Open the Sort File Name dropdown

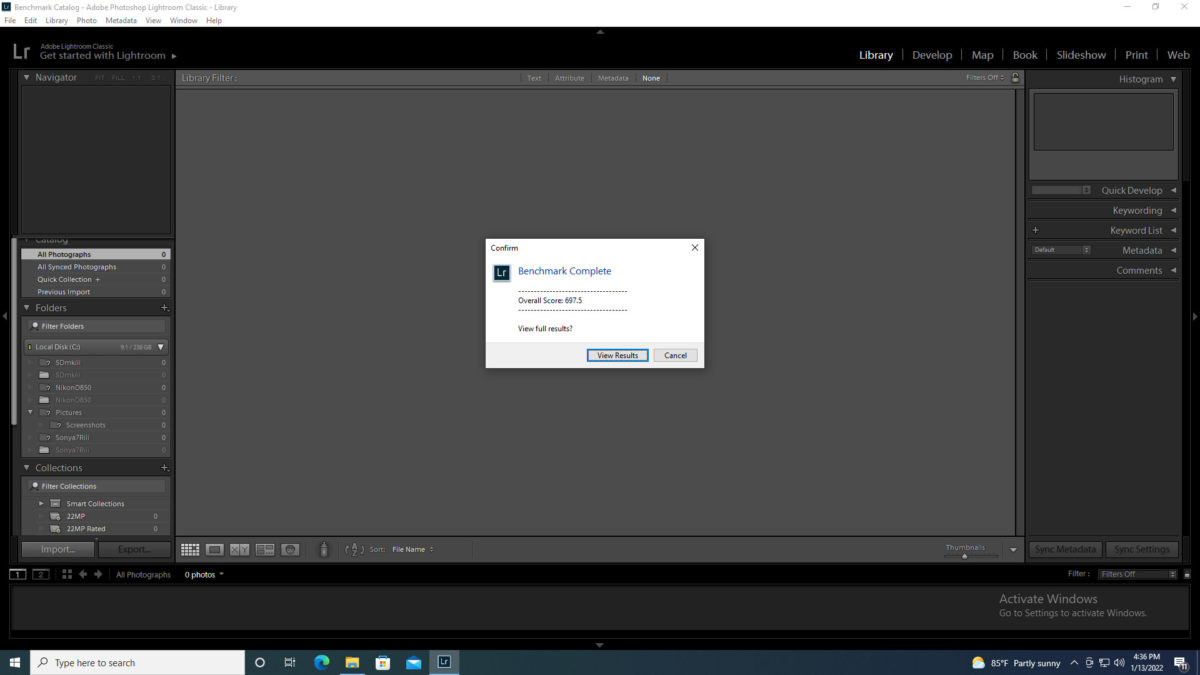412,549
